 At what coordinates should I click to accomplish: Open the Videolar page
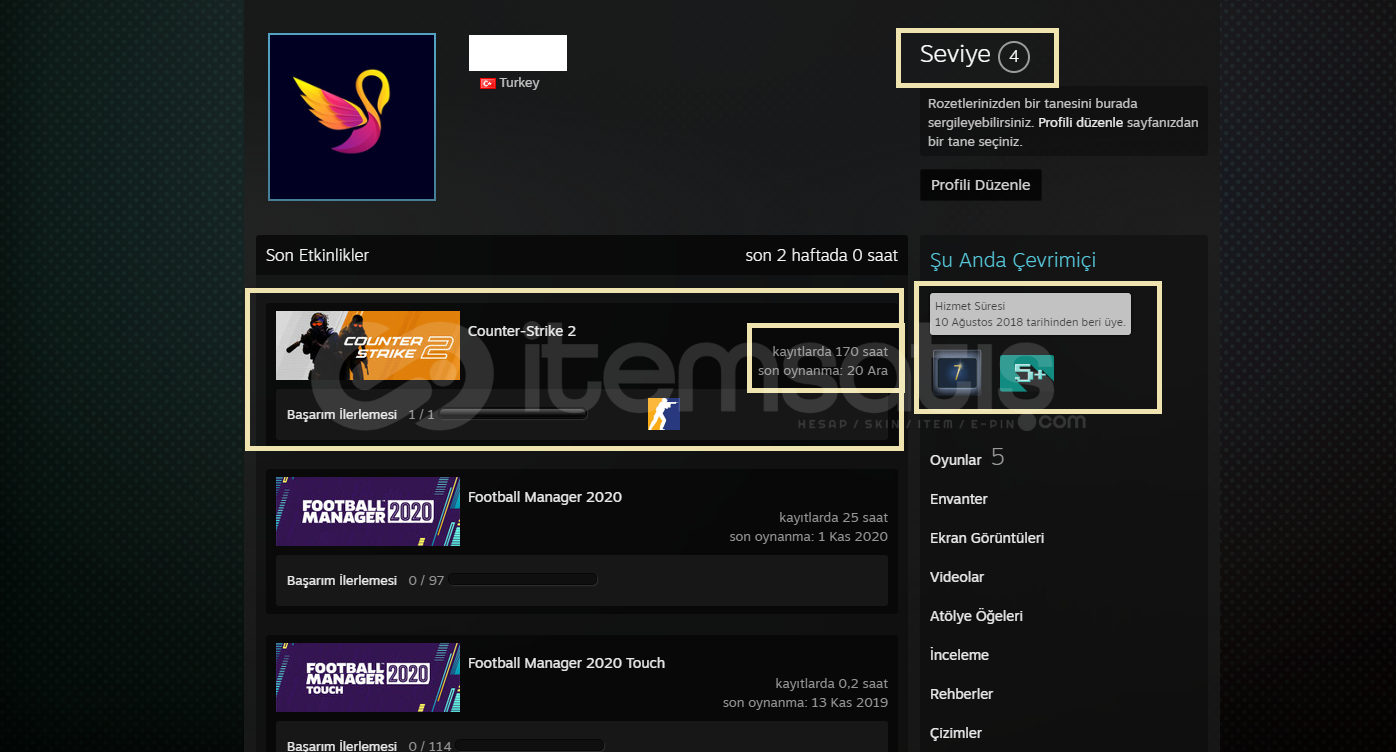coord(957,577)
